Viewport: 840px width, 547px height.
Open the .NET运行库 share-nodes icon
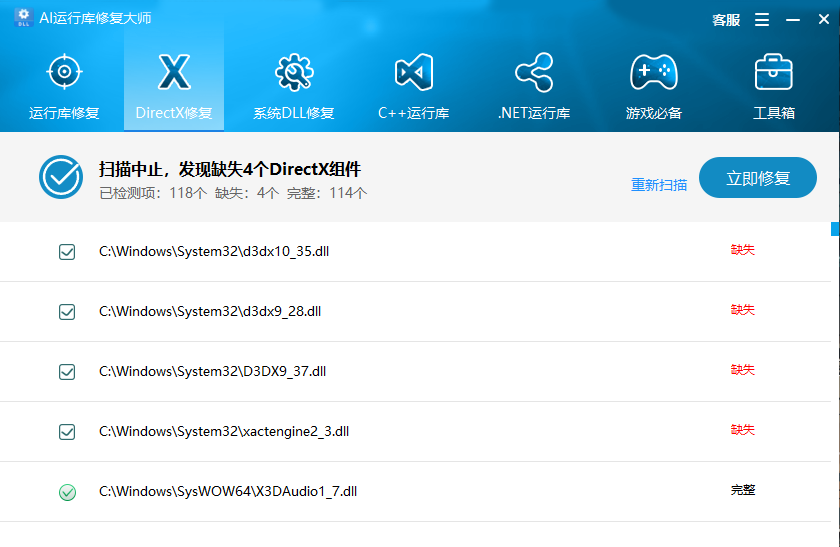pos(534,72)
